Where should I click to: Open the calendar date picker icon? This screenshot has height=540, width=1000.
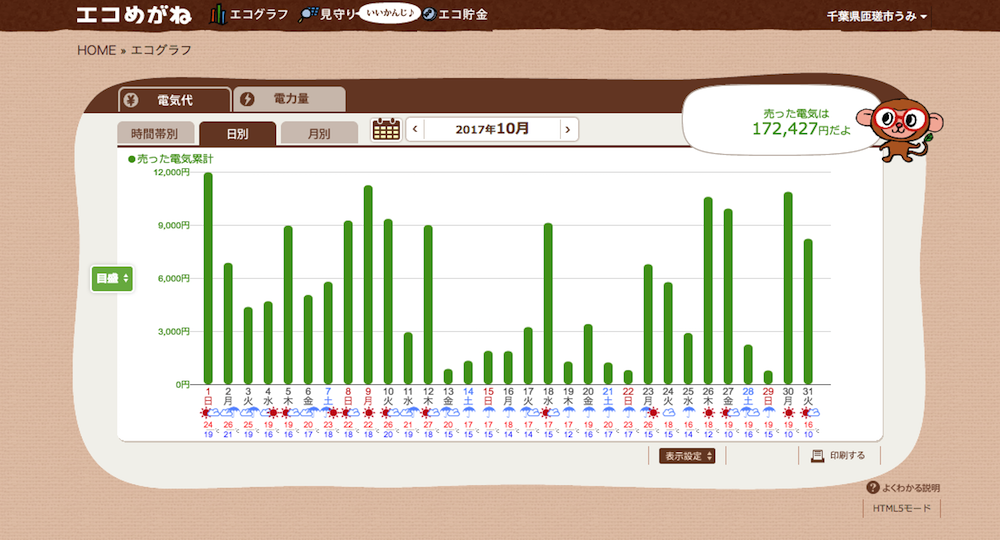[x=385, y=129]
